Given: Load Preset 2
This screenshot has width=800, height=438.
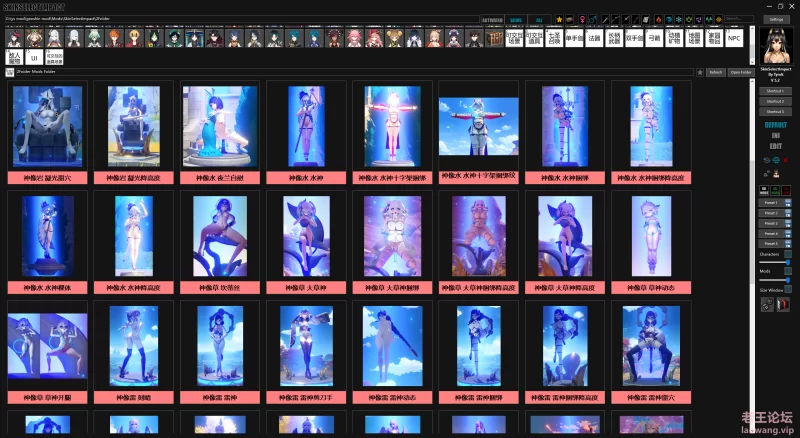Looking at the screenshot, I should pos(771,213).
